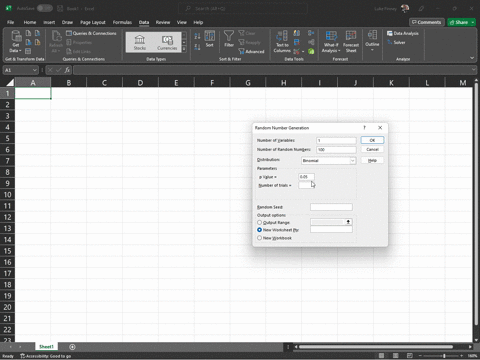480x360 pixels.
Task: Click the range collapse arrow icon
Action: [x=348, y=222]
